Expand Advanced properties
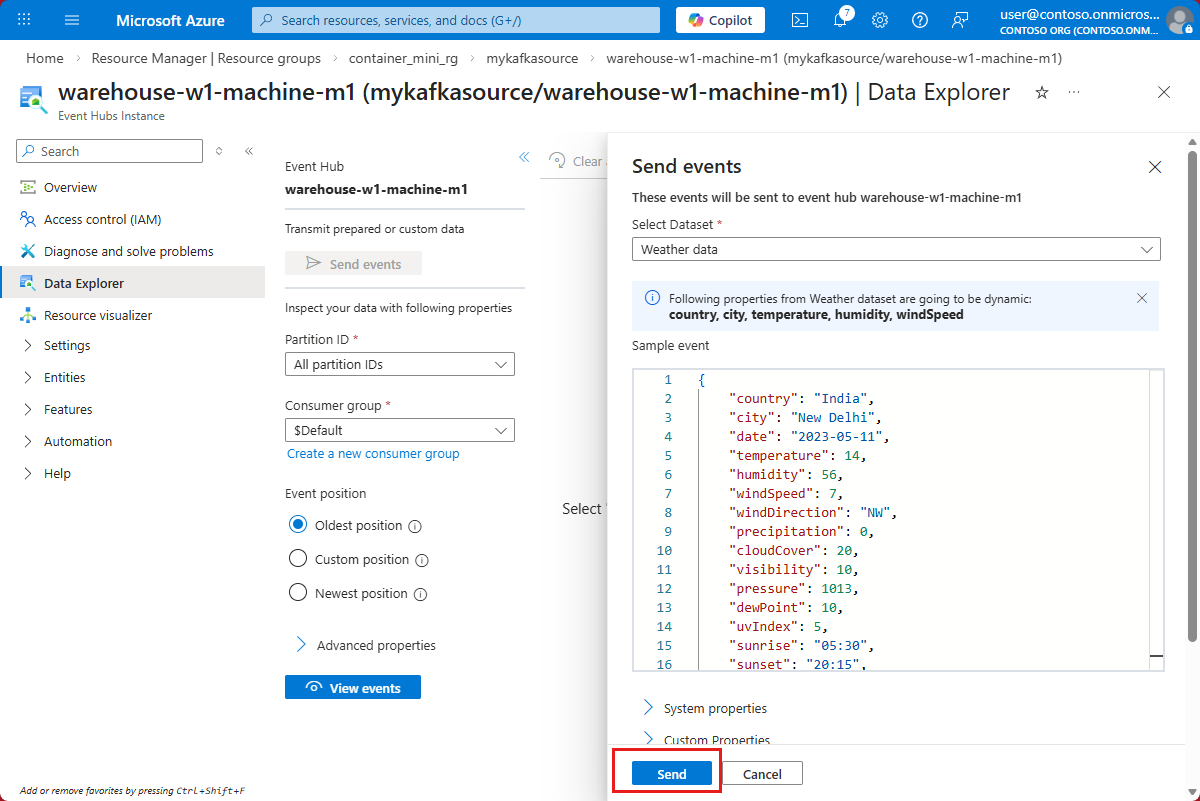 pyautogui.click(x=366, y=645)
